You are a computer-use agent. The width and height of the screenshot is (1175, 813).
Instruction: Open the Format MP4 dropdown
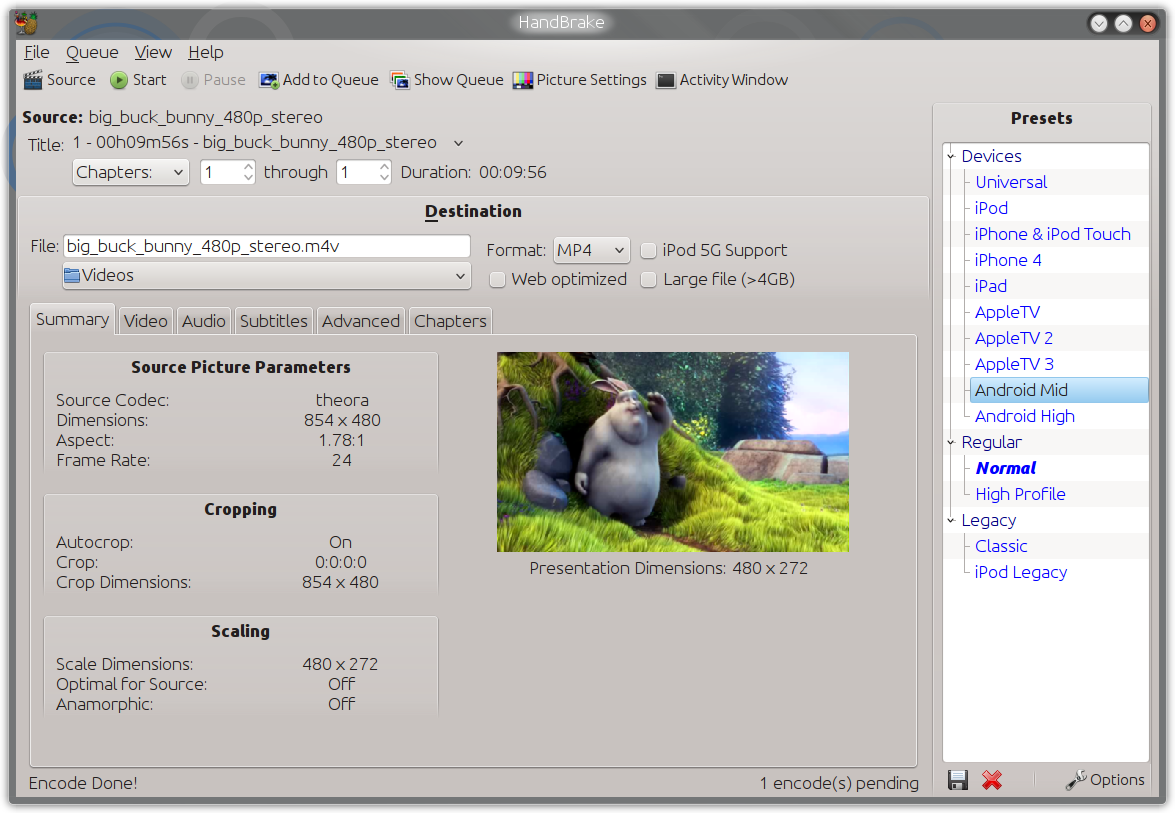[591, 250]
